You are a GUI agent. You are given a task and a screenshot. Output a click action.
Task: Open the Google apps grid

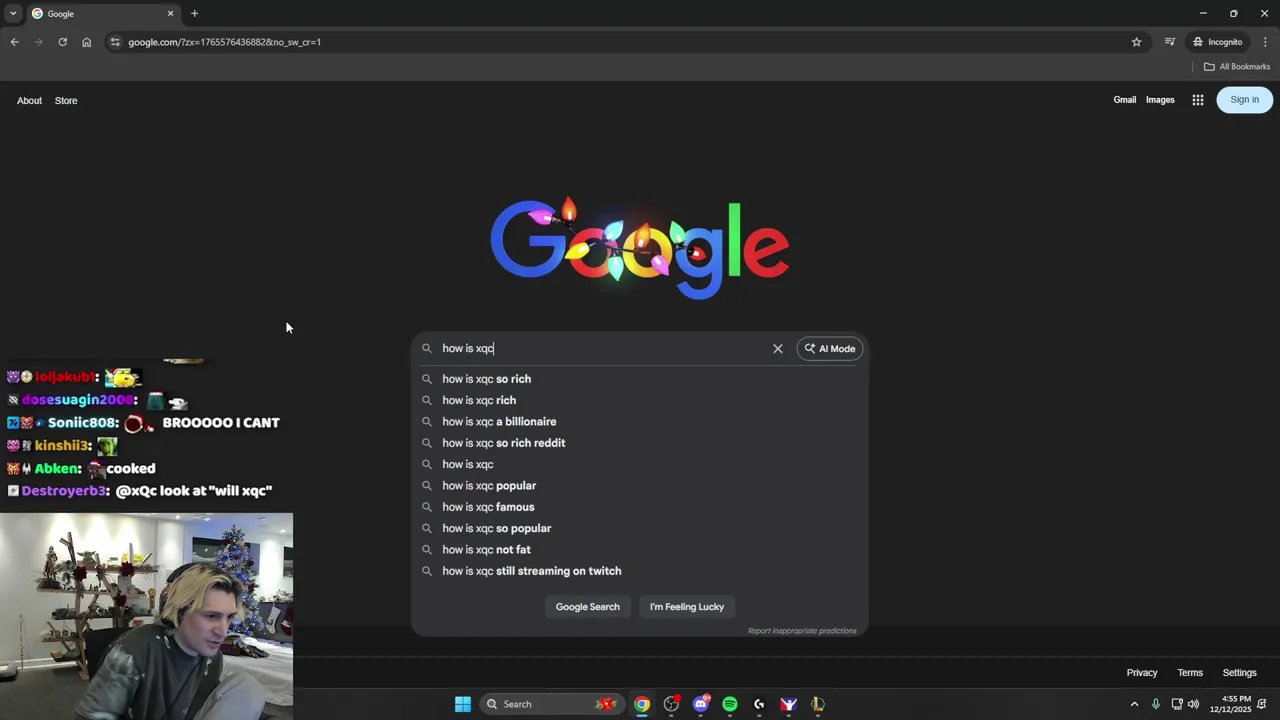1197,100
